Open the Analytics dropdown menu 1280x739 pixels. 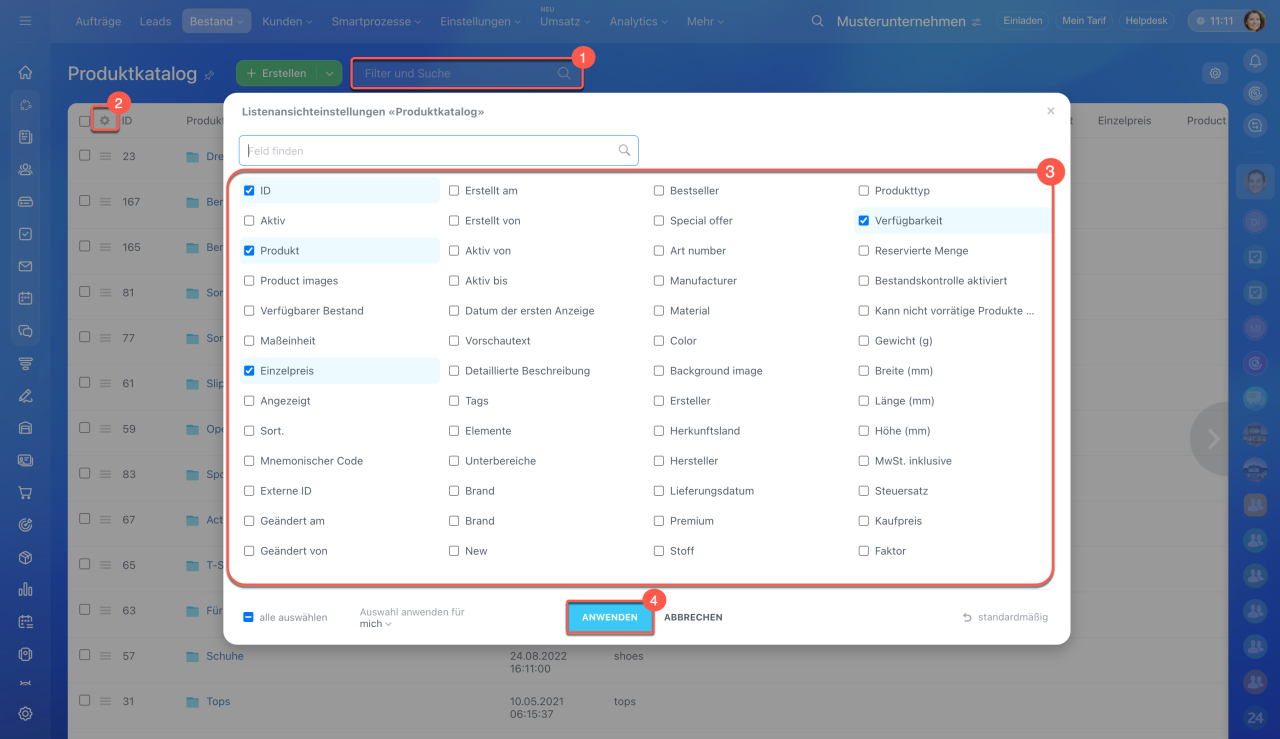pos(640,21)
